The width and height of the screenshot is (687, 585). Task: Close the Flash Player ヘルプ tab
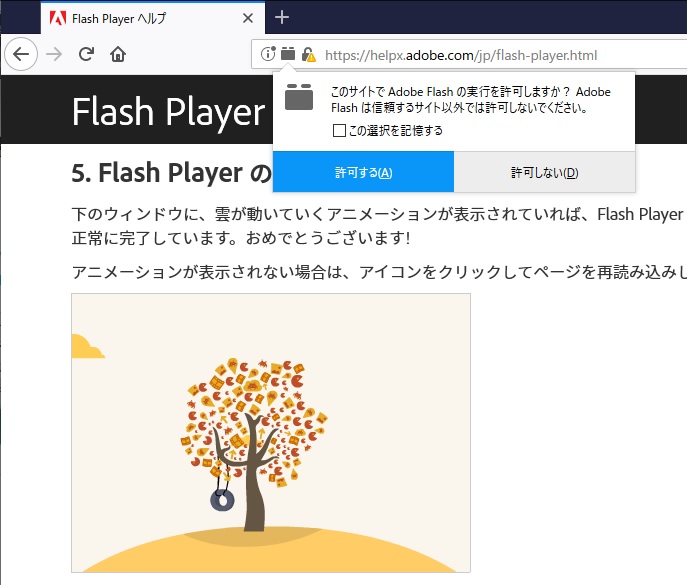click(248, 18)
